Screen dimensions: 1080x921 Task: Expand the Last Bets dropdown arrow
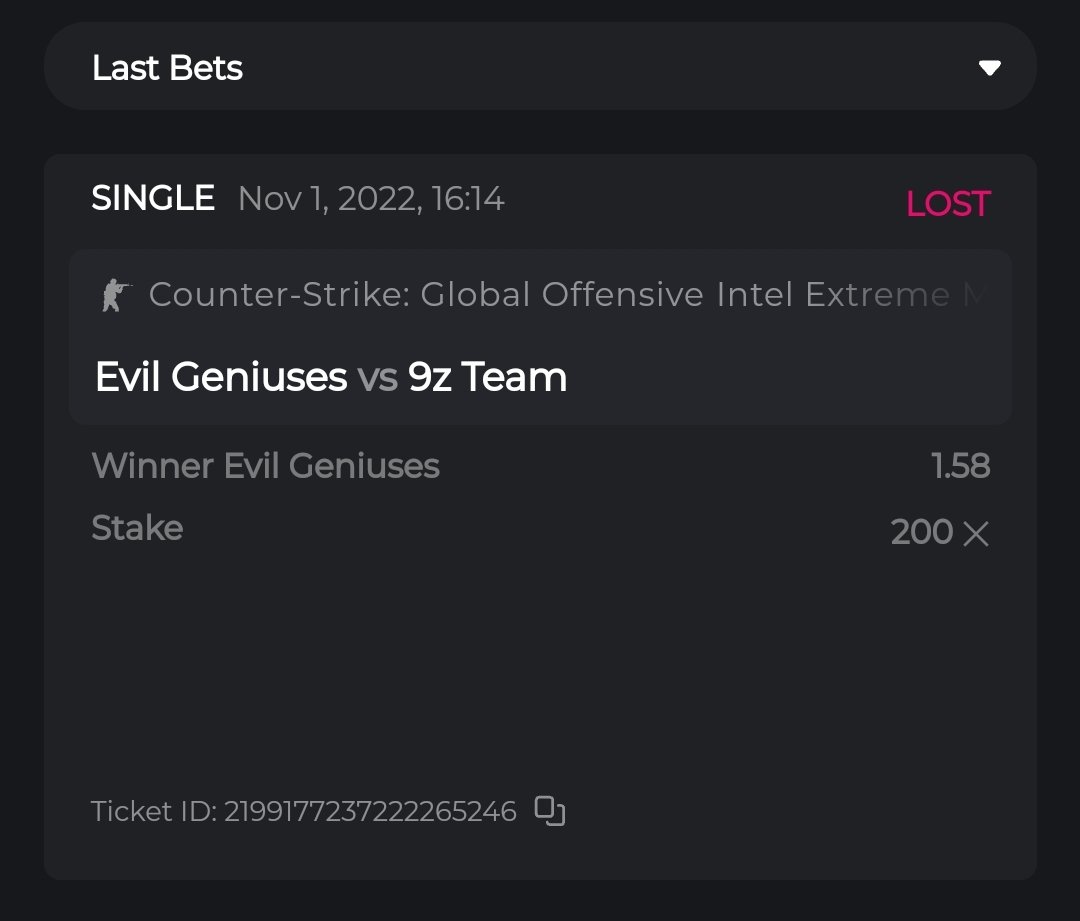989,68
